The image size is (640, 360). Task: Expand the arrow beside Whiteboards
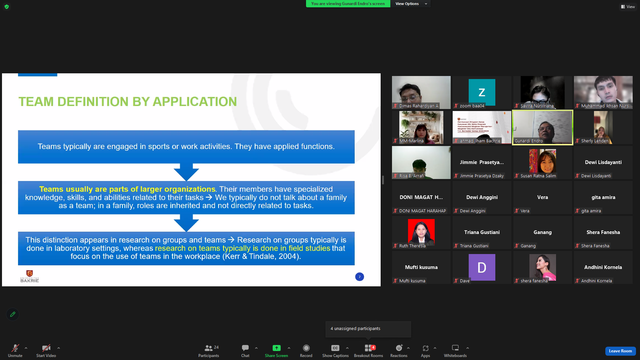(x=468, y=348)
